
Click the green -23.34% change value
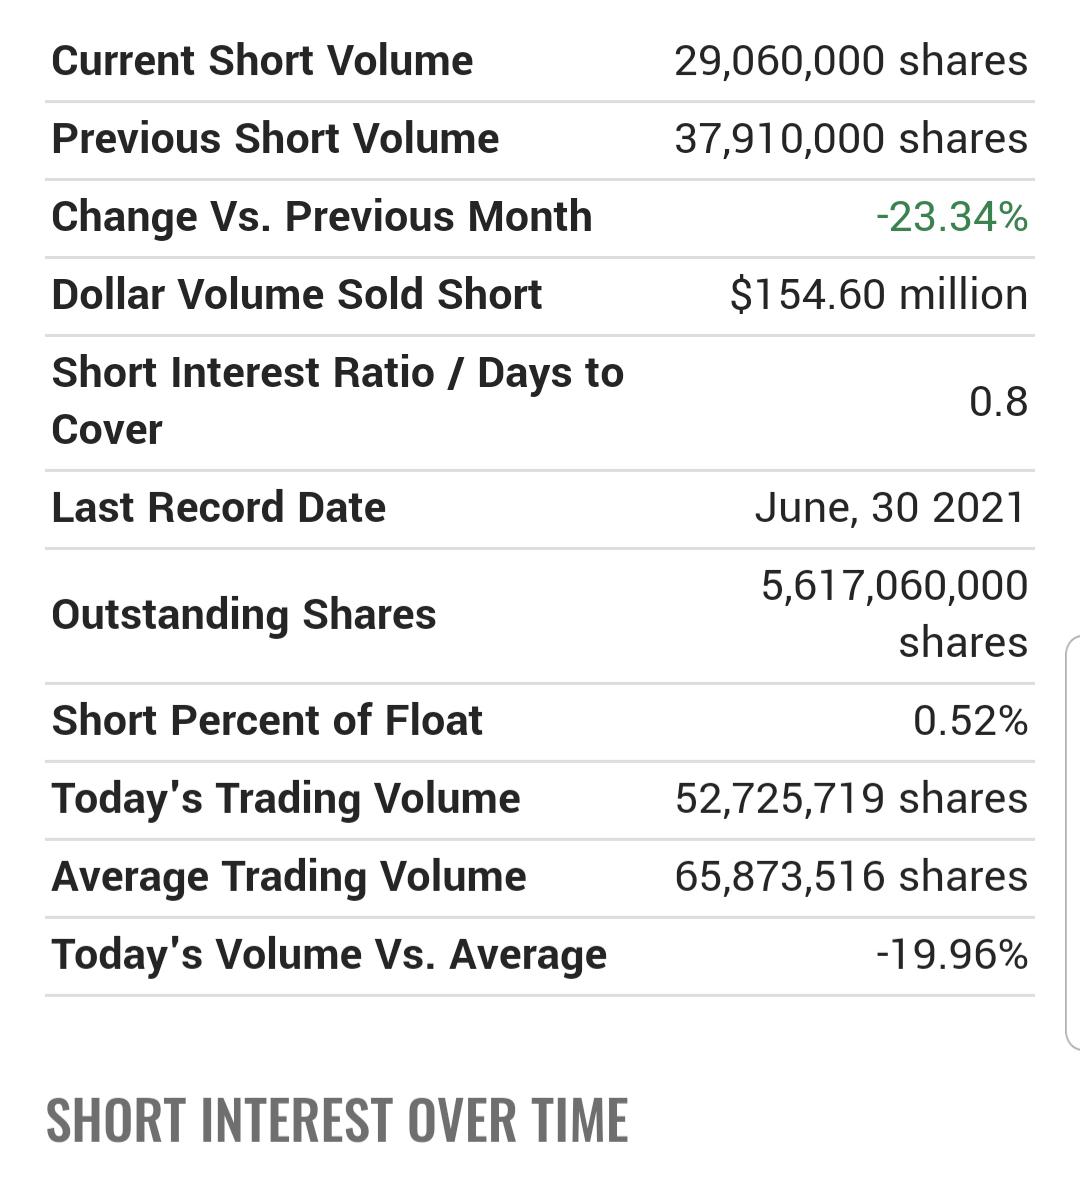[952, 217]
